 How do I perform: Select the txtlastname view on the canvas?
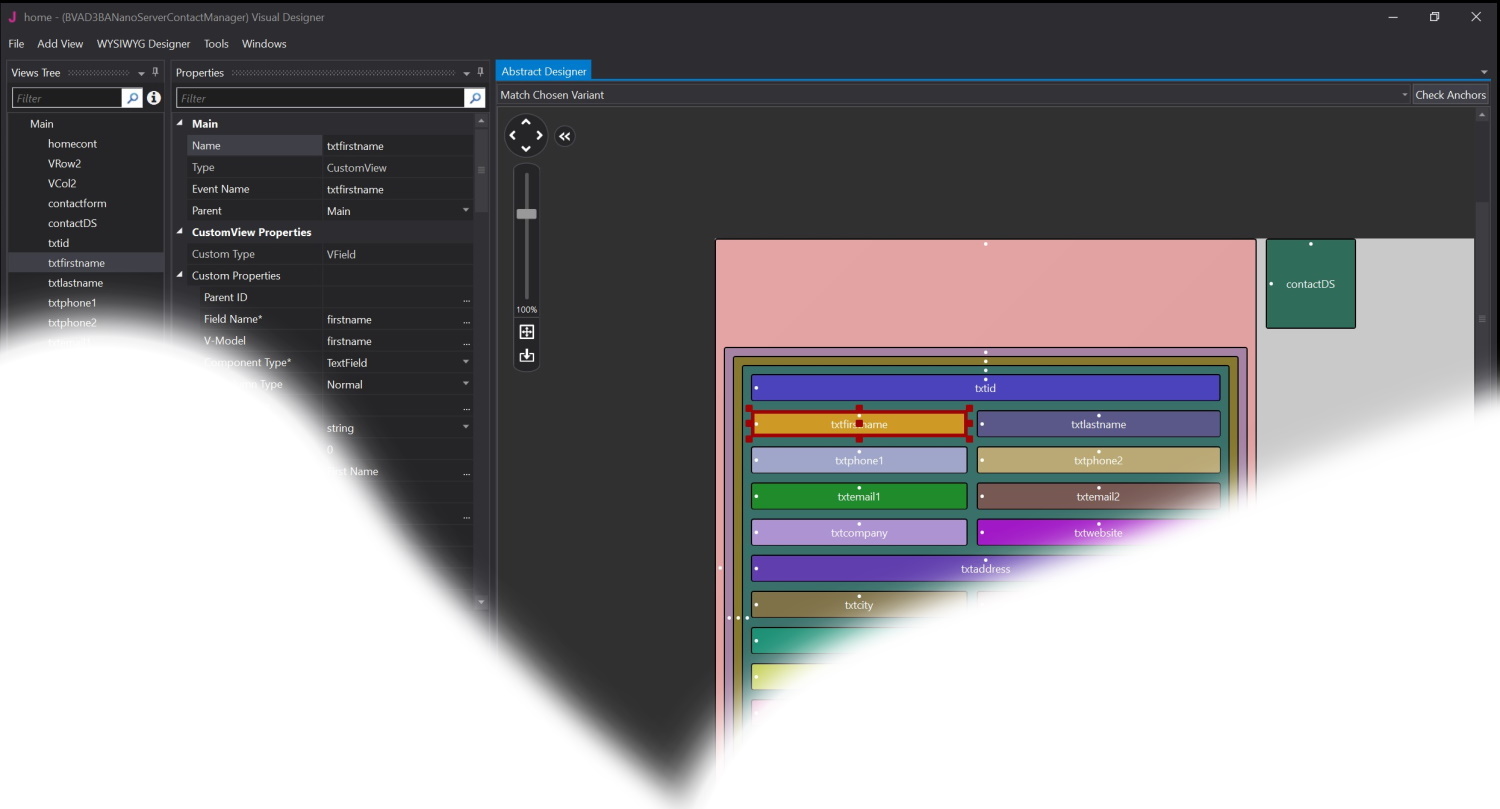pyautogui.click(x=1098, y=424)
